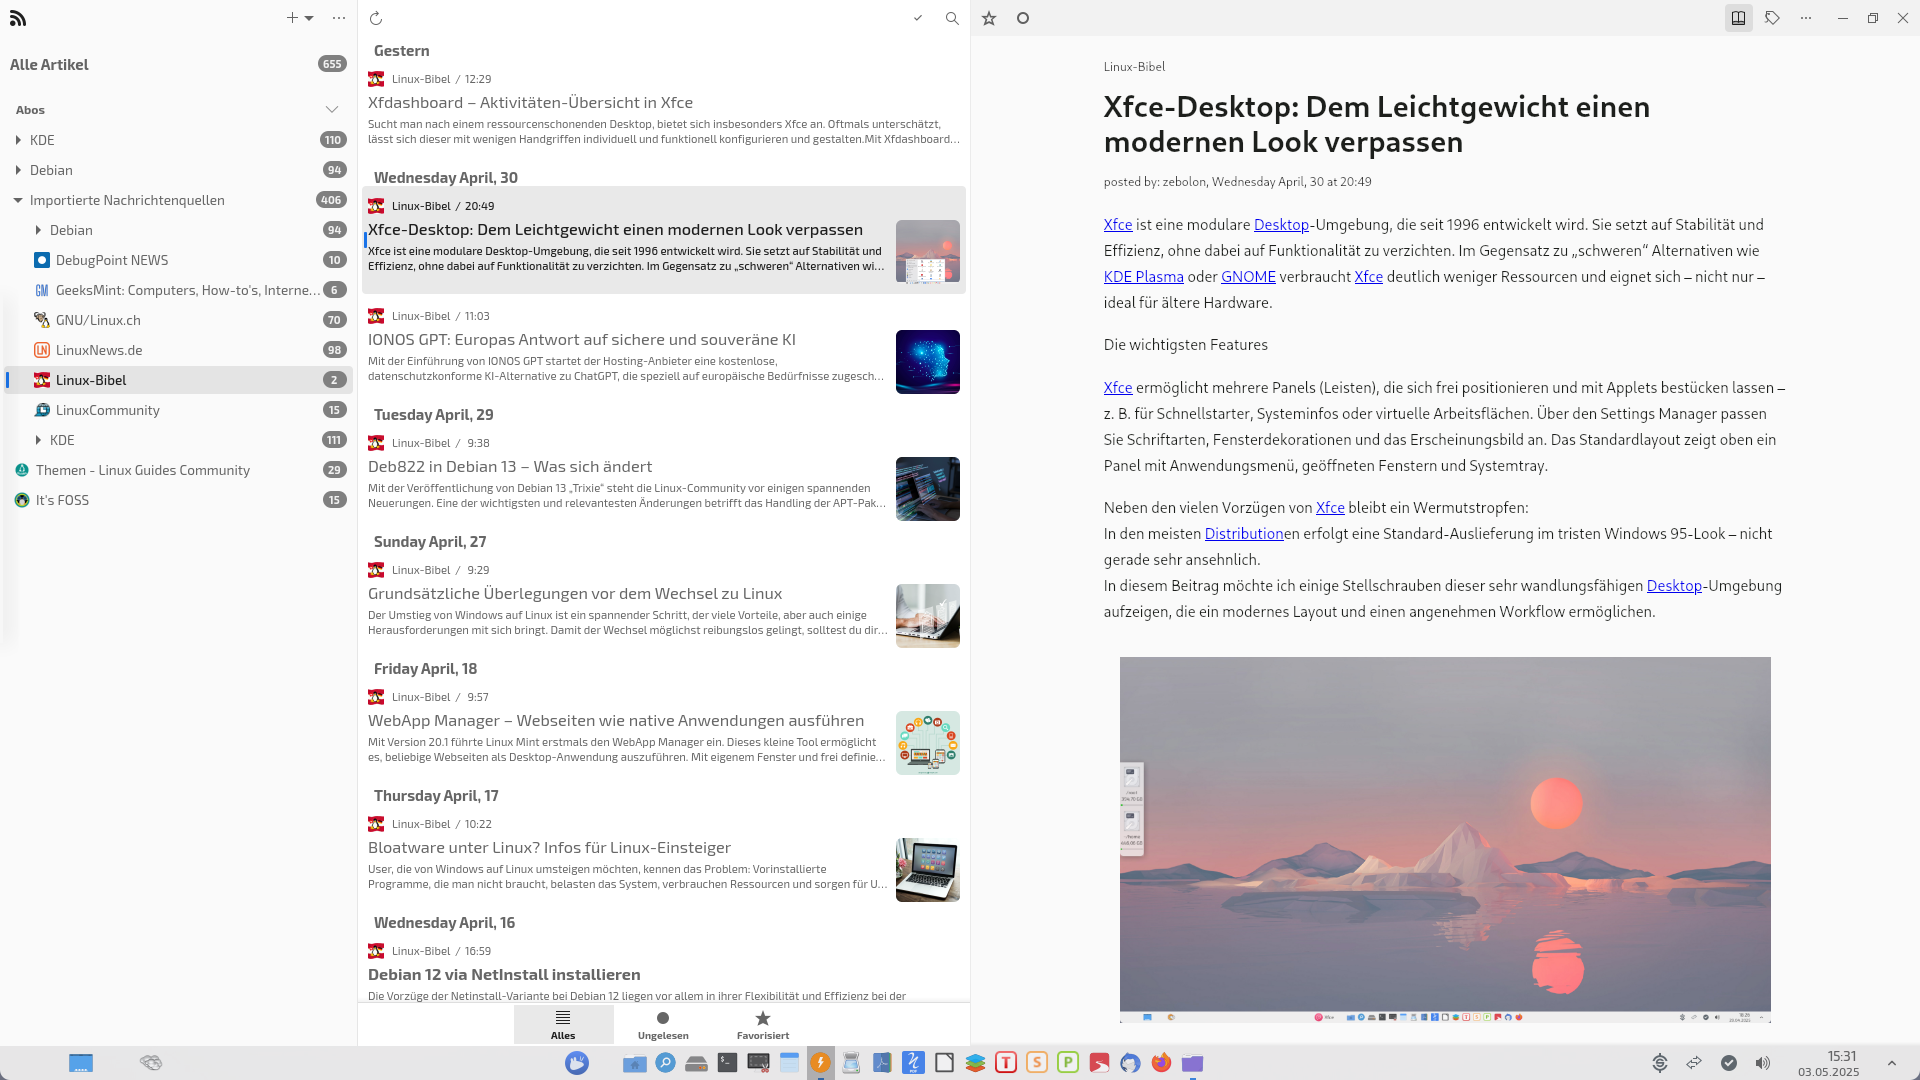The height and width of the screenshot is (1080, 1920).
Task: Collapse Importierte Nachrichtenquellen folder
Action: tap(18, 200)
